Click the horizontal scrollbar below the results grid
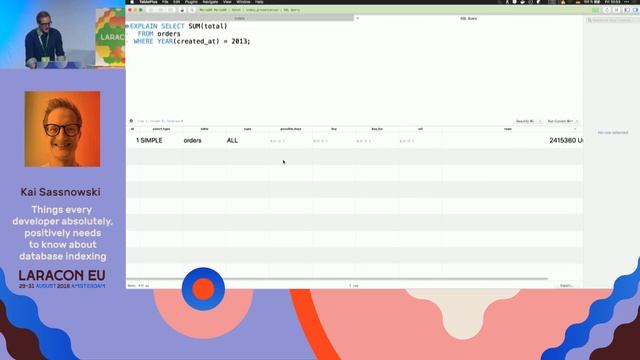 point(337,279)
